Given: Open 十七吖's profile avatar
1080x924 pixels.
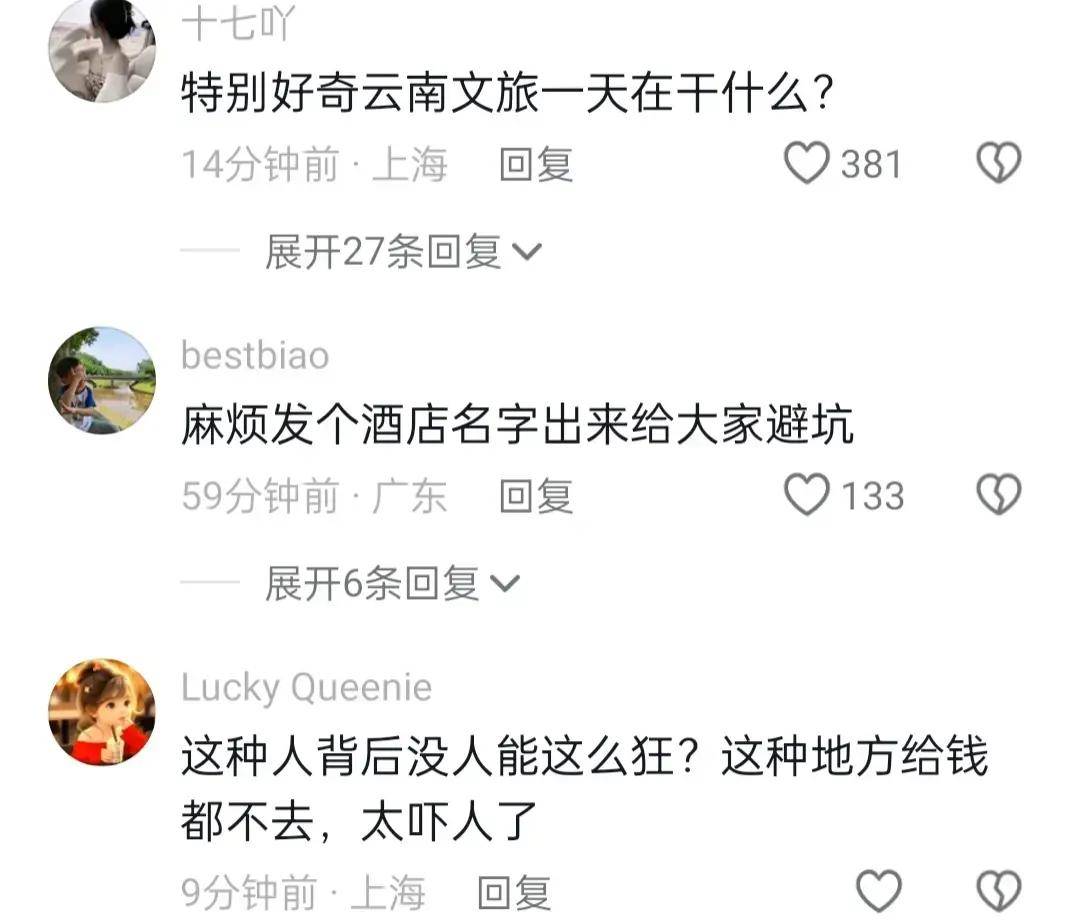Looking at the screenshot, I should [x=102, y=50].
